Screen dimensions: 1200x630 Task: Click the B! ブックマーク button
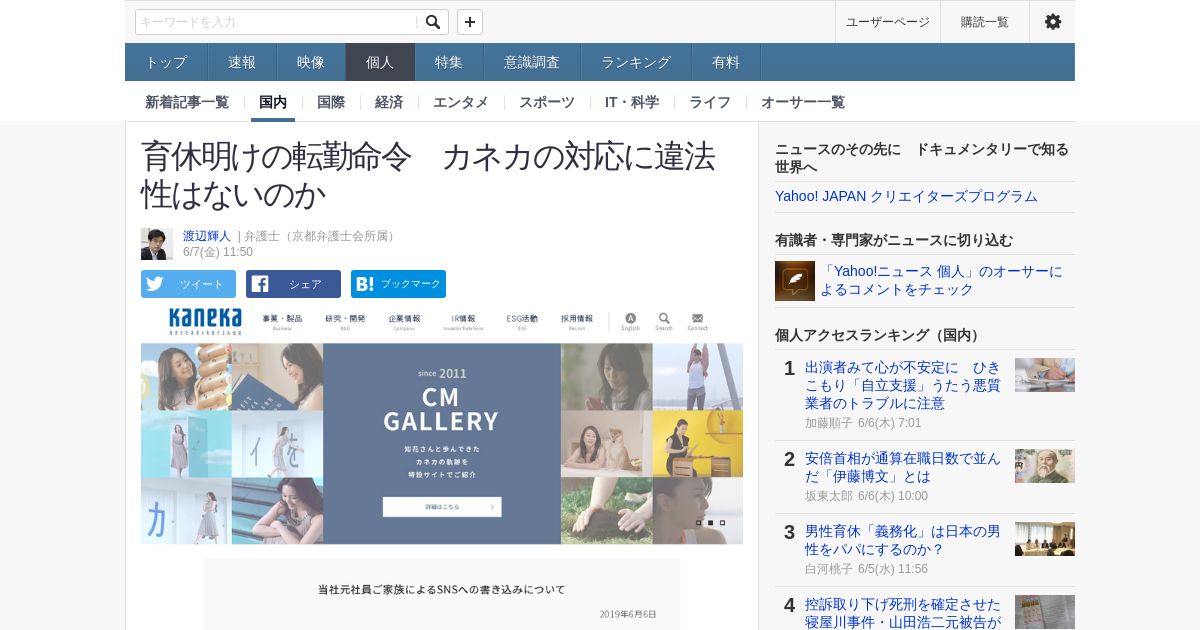(398, 284)
